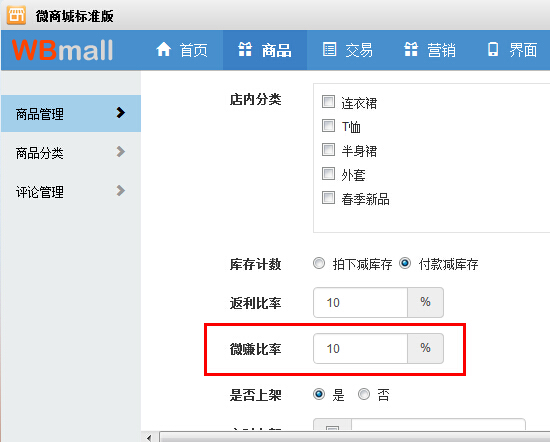Expand 商品分类 sidebar chevron
The width and height of the screenshot is (550, 442).
coord(120,152)
